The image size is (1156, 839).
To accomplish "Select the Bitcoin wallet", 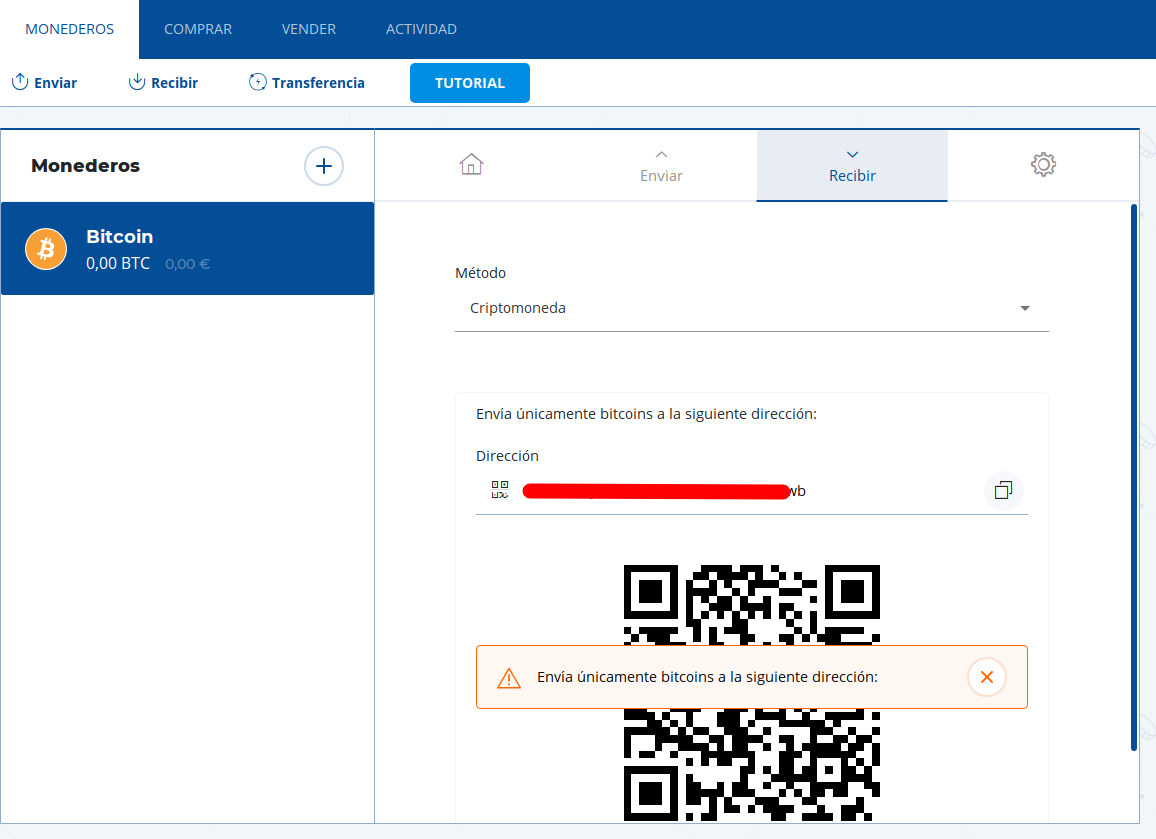I will click(x=187, y=248).
